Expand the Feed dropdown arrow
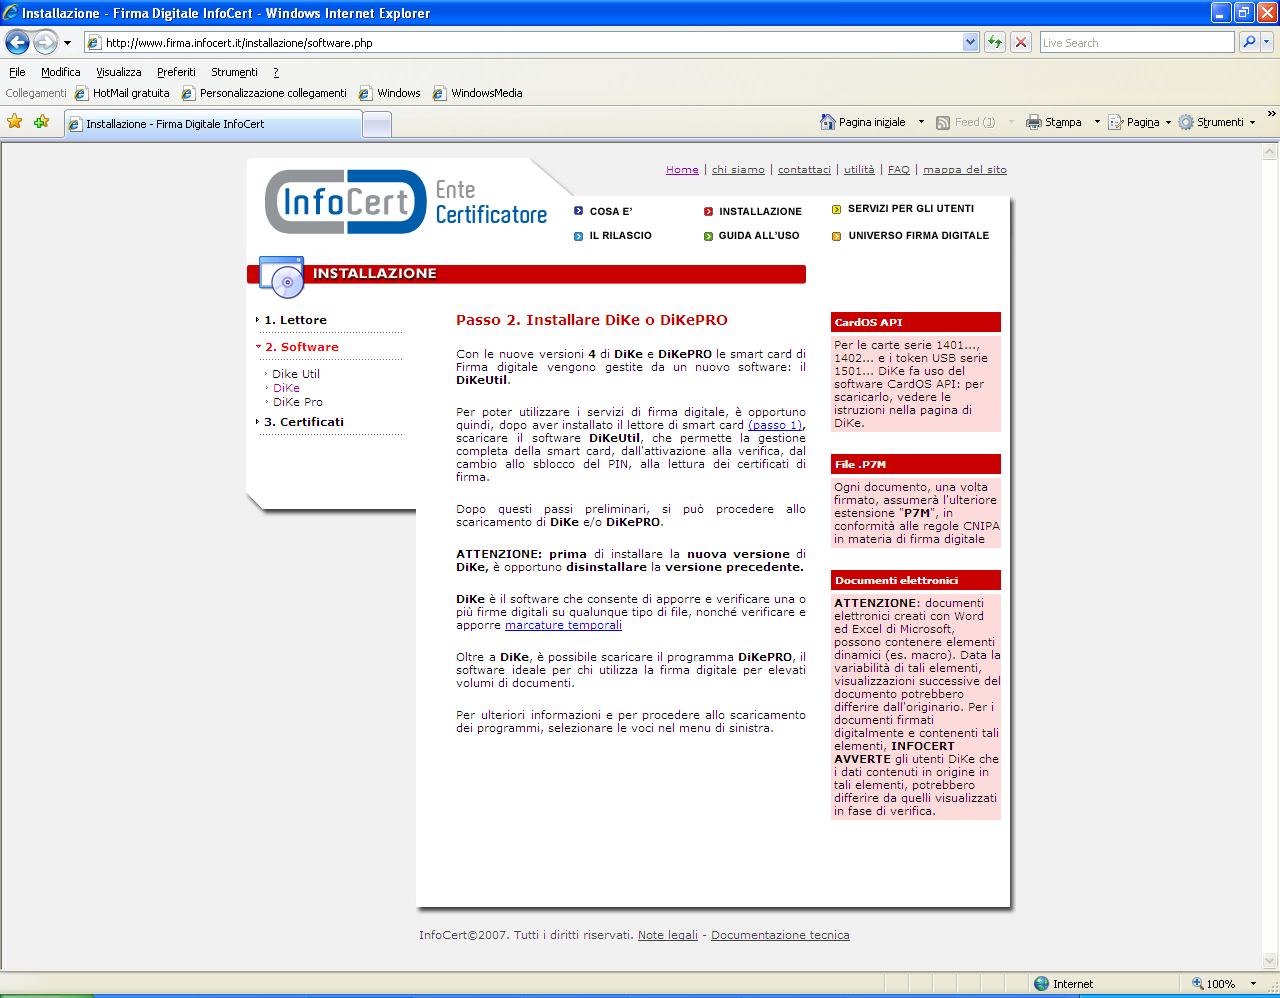 coord(1010,122)
